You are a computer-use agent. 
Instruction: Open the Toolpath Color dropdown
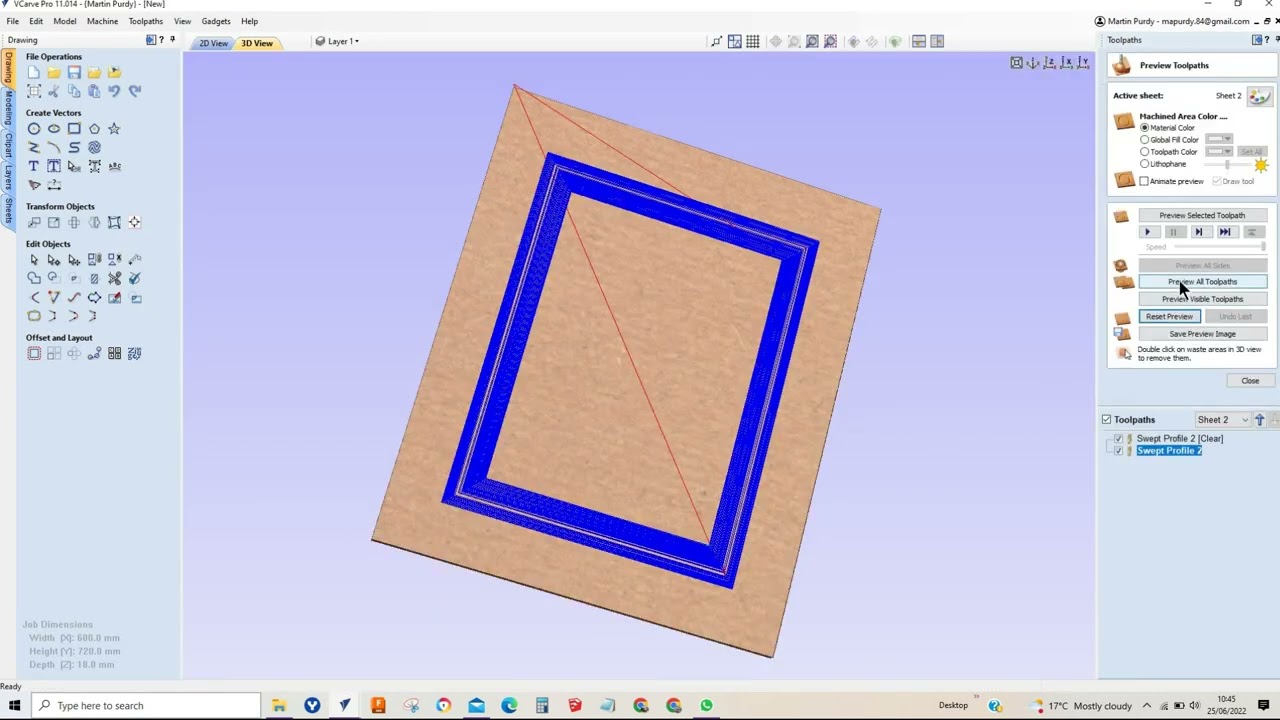click(1218, 152)
